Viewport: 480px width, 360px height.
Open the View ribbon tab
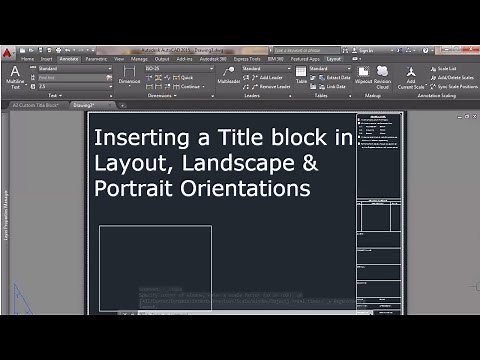[119, 59]
